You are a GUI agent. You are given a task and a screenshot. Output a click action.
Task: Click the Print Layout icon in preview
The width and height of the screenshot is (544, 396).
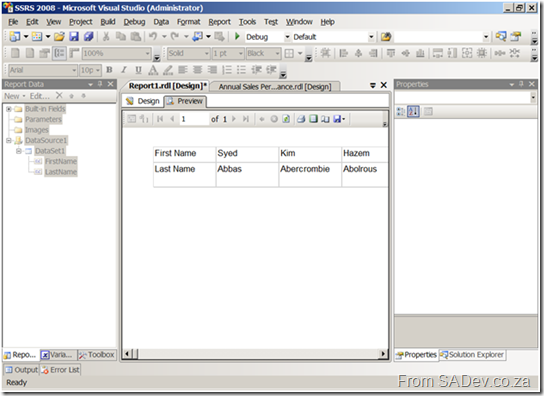coord(313,119)
